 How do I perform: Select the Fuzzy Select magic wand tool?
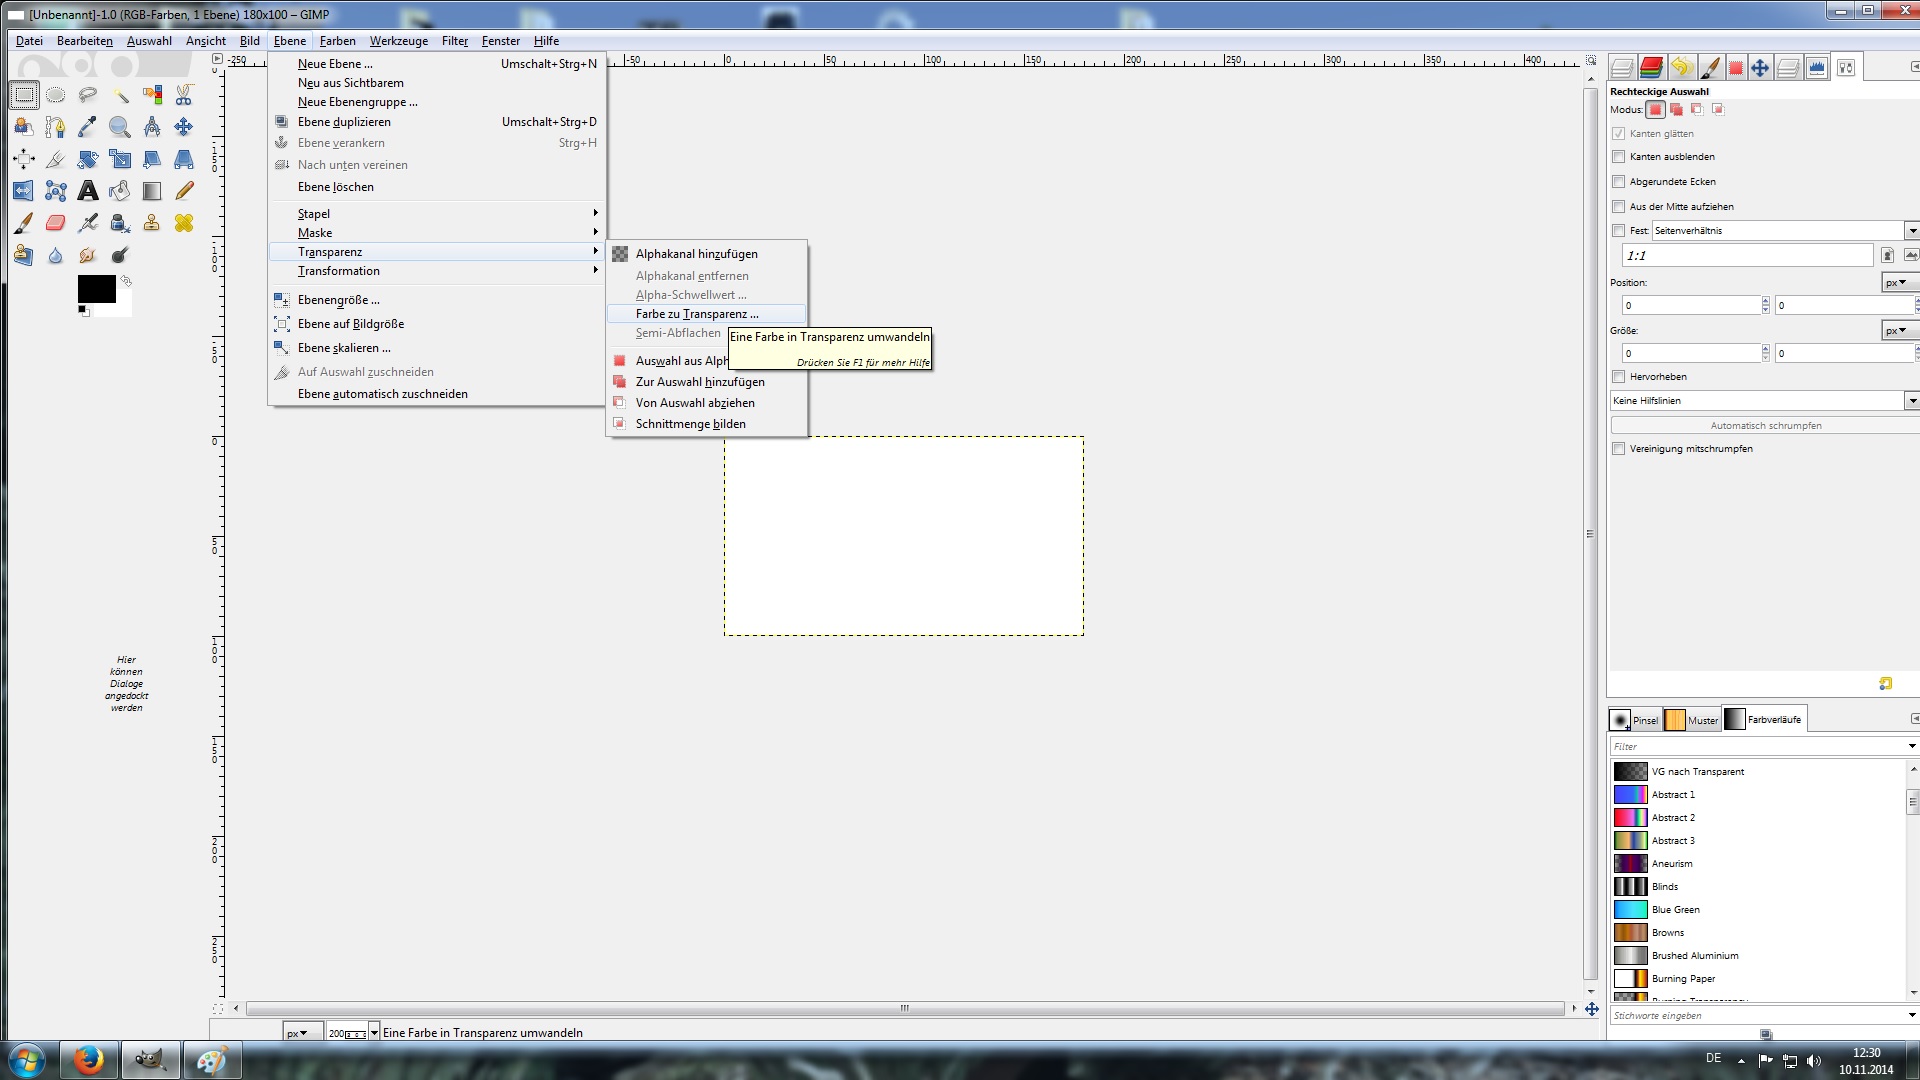120,95
